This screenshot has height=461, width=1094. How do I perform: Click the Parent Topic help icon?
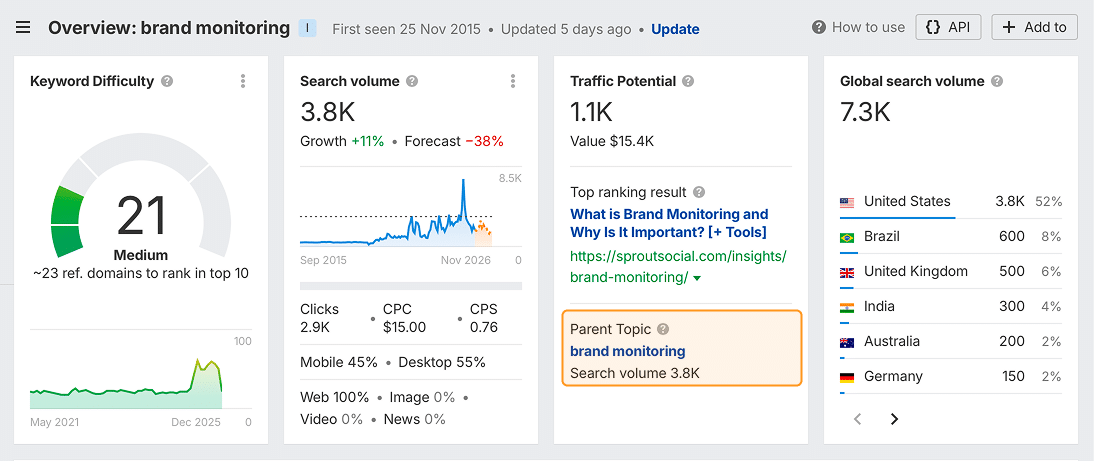click(664, 328)
